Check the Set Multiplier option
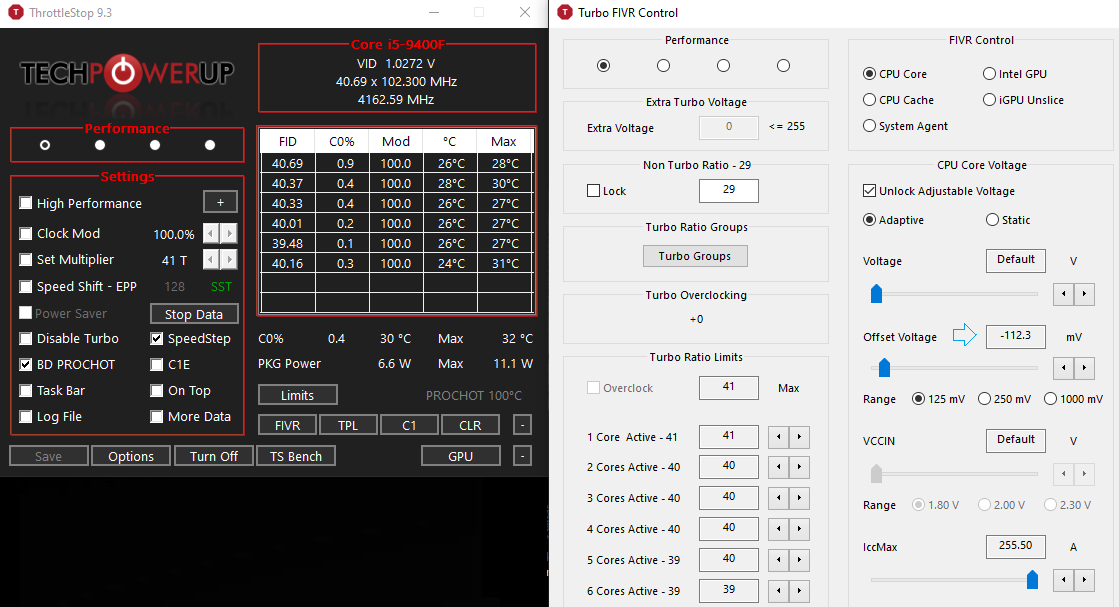 coord(26,260)
